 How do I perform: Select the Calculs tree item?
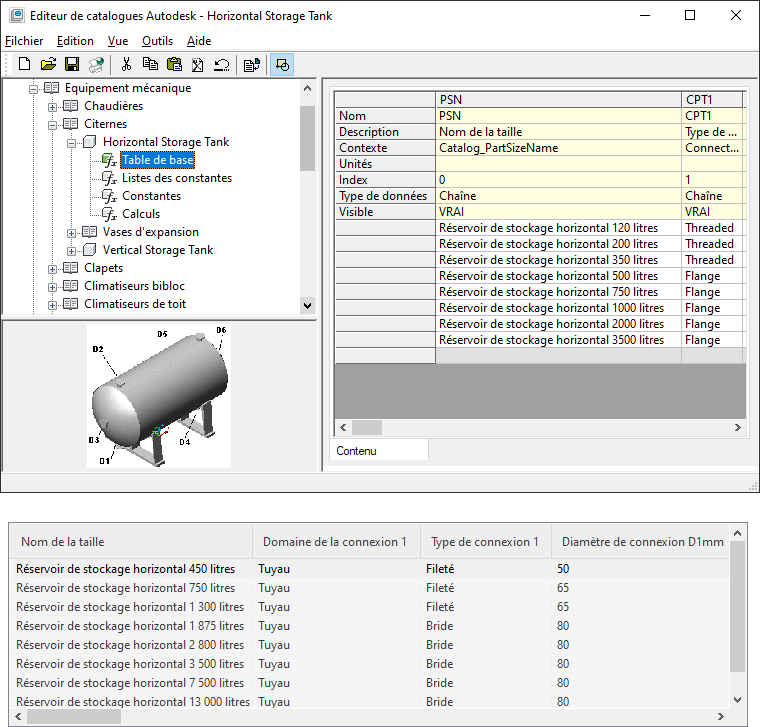click(141, 214)
